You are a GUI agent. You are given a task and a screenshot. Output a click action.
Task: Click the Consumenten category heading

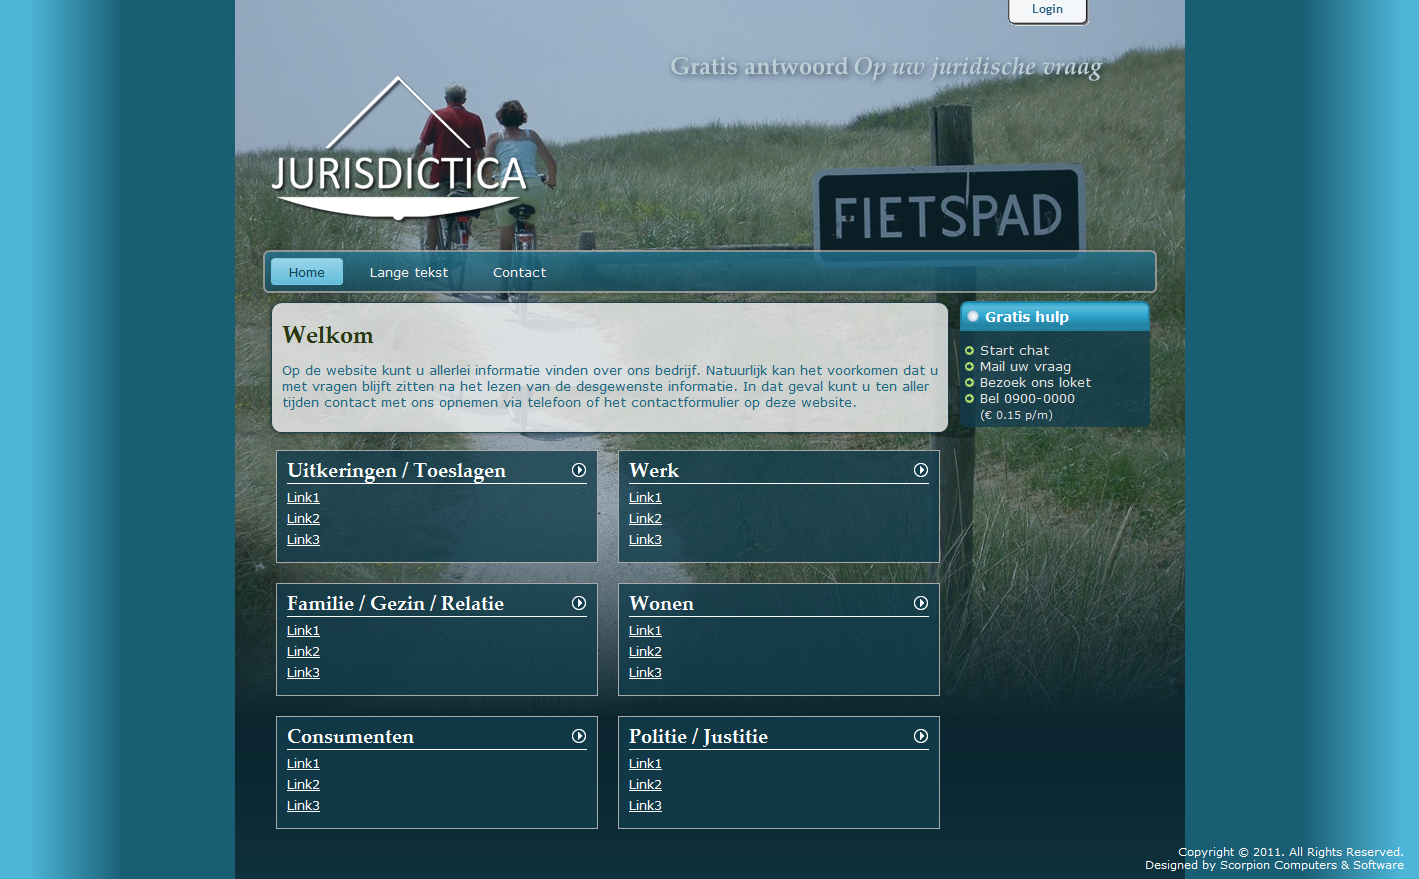pos(350,736)
